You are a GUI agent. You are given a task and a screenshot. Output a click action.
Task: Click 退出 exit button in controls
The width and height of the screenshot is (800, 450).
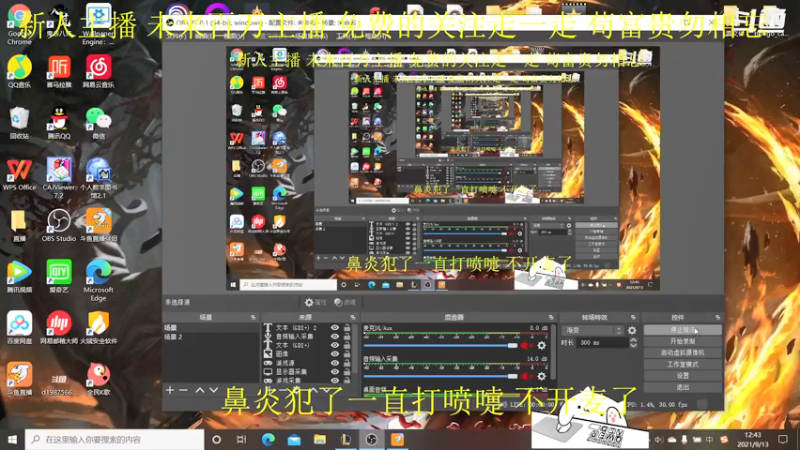683,387
